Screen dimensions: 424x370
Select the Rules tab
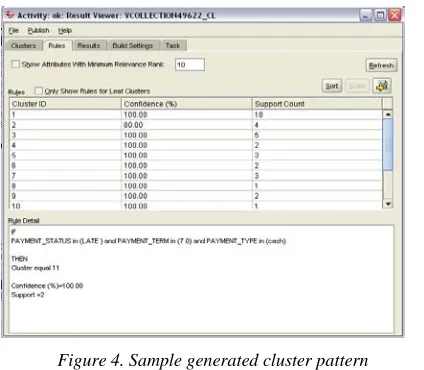click(x=57, y=46)
